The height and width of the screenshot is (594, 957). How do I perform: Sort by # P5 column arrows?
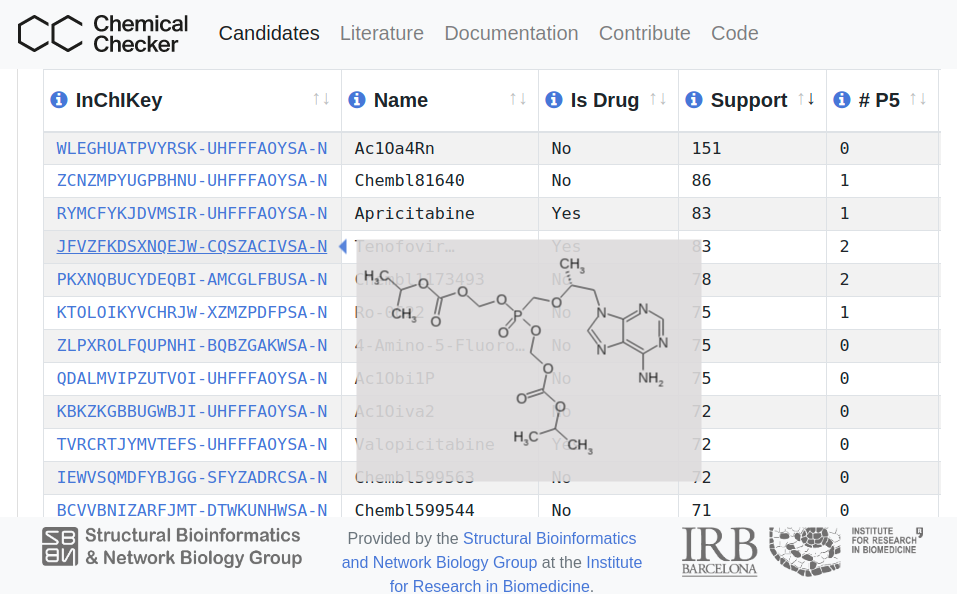click(918, 99)
